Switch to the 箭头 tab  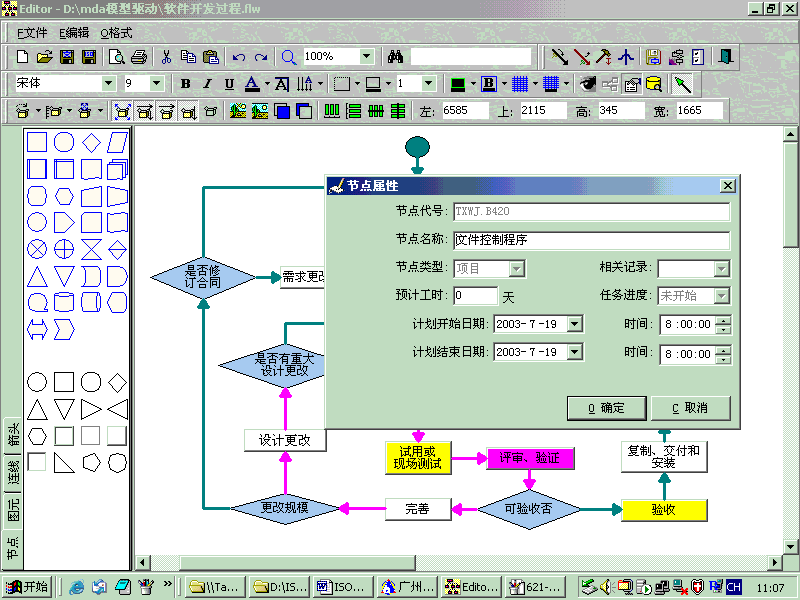point(13,434)
